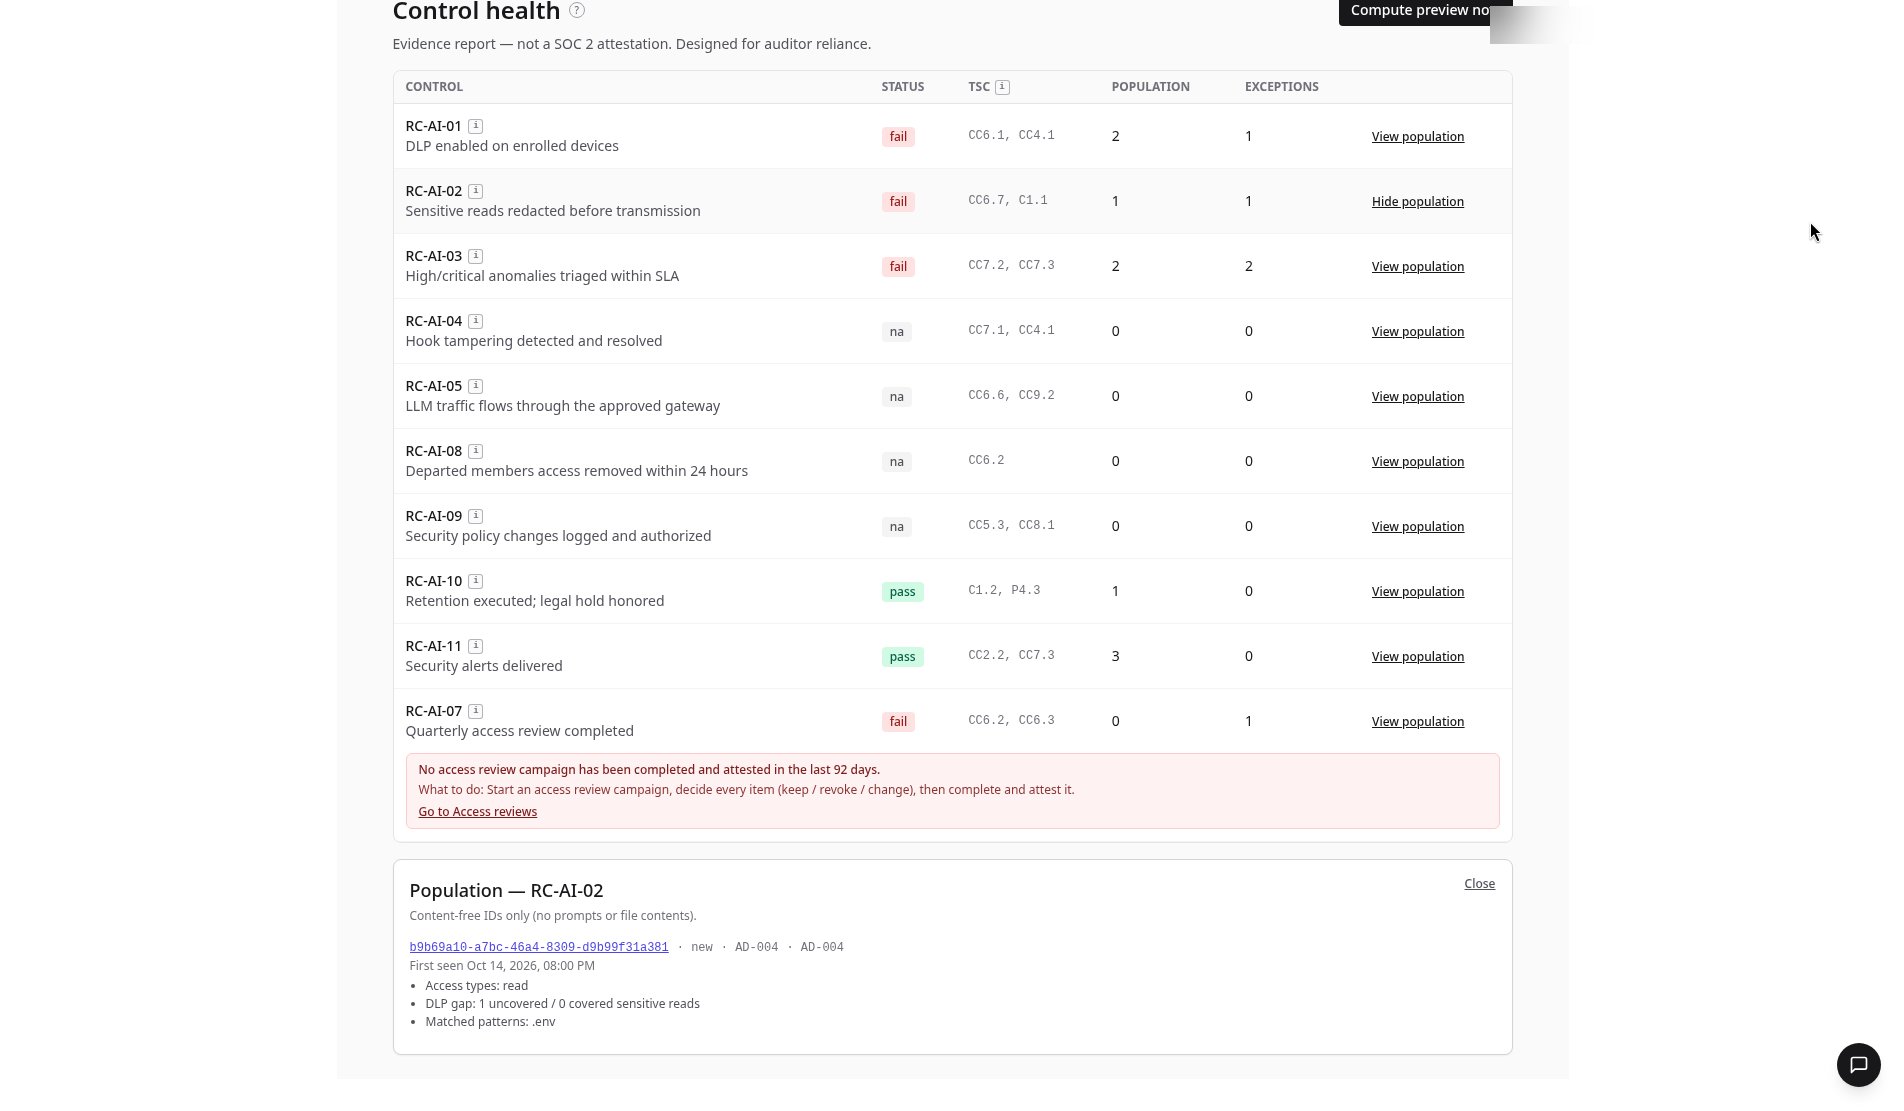Click TSC codes CC7.2, CC7.3
The height and width of the screenshot is (1111, 1904).
[1011, 266]
